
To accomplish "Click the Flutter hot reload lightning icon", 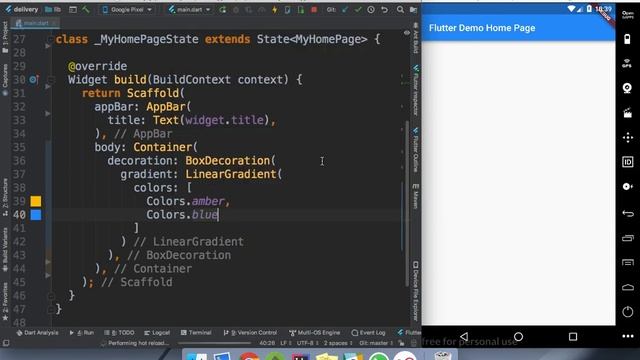I will pyautogui.click(x=275, y=9).
